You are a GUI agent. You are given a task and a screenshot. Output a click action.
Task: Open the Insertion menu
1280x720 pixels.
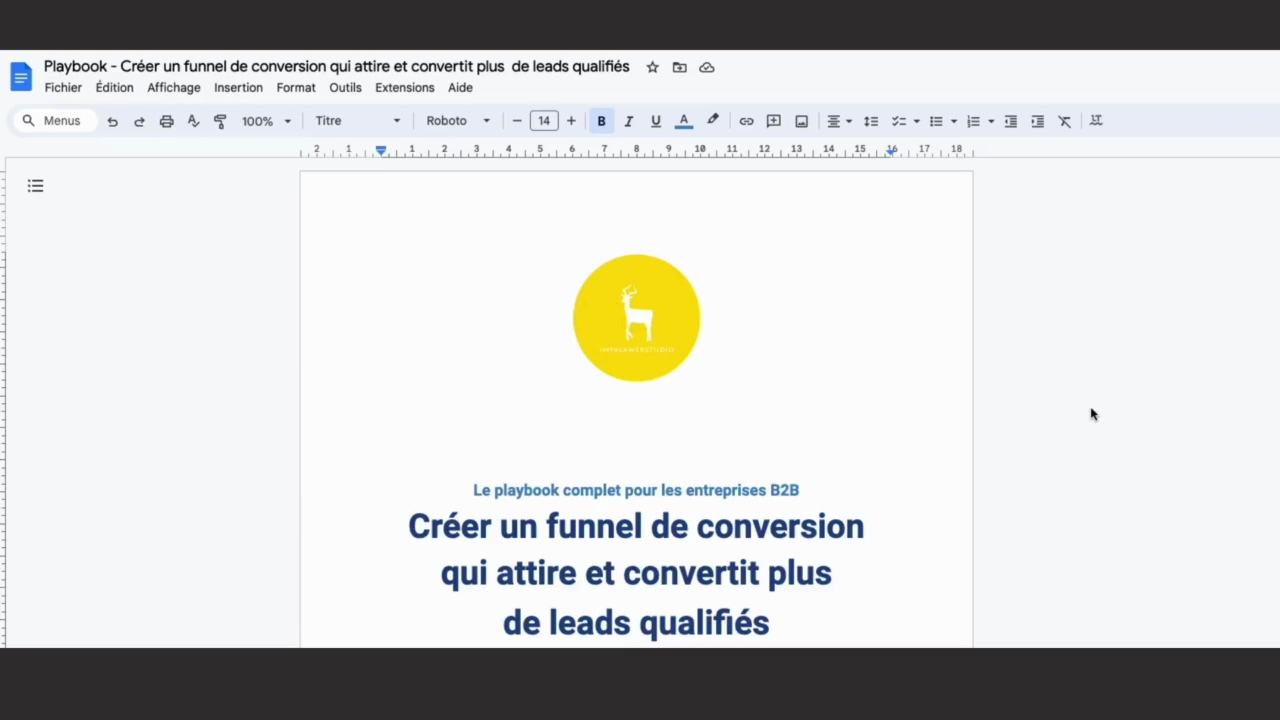[238, 88]
